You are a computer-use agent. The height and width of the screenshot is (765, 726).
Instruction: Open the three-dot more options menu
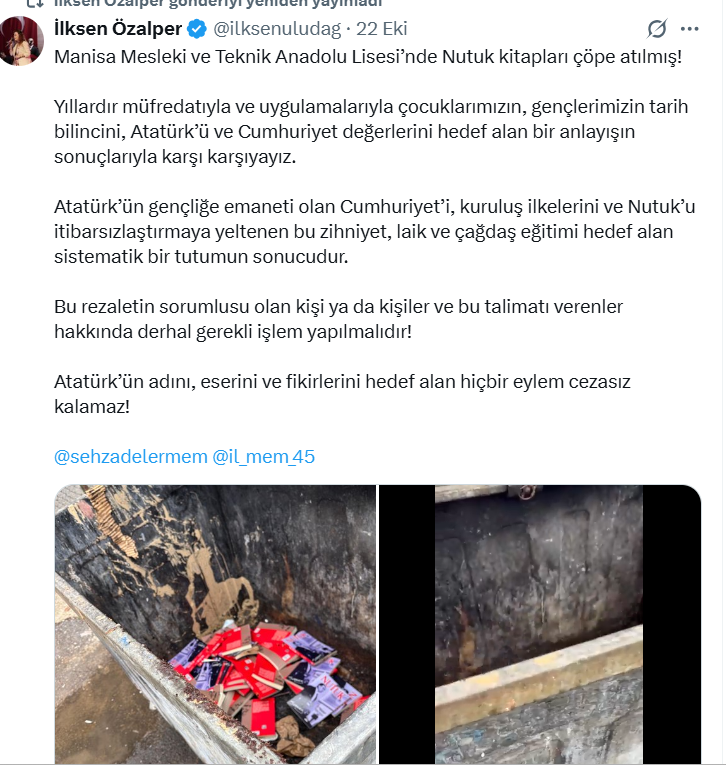tap(689, 29)
